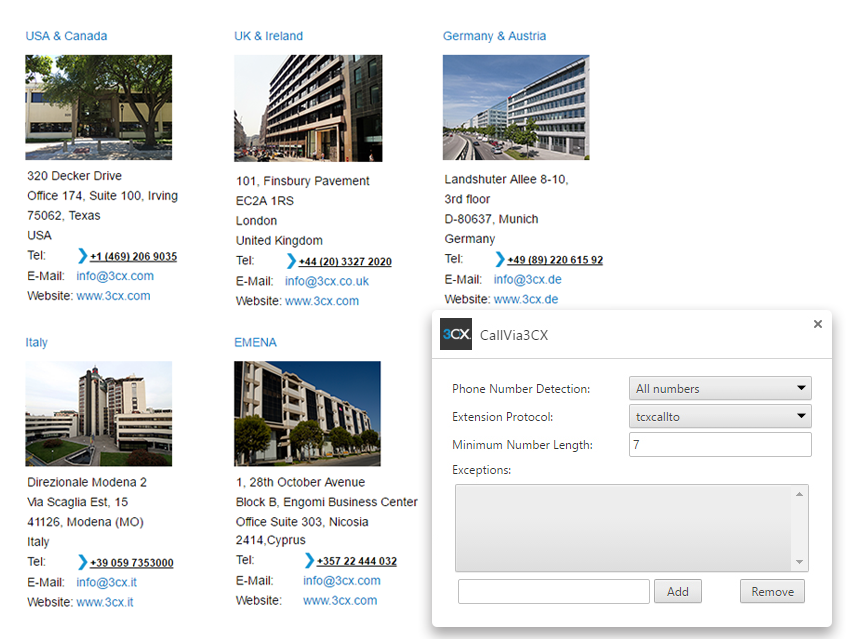Click the '101, Finsbury Pavement' address line
Image resolution: width=848 pixels, height=639 pixels.
click(302, 181)
